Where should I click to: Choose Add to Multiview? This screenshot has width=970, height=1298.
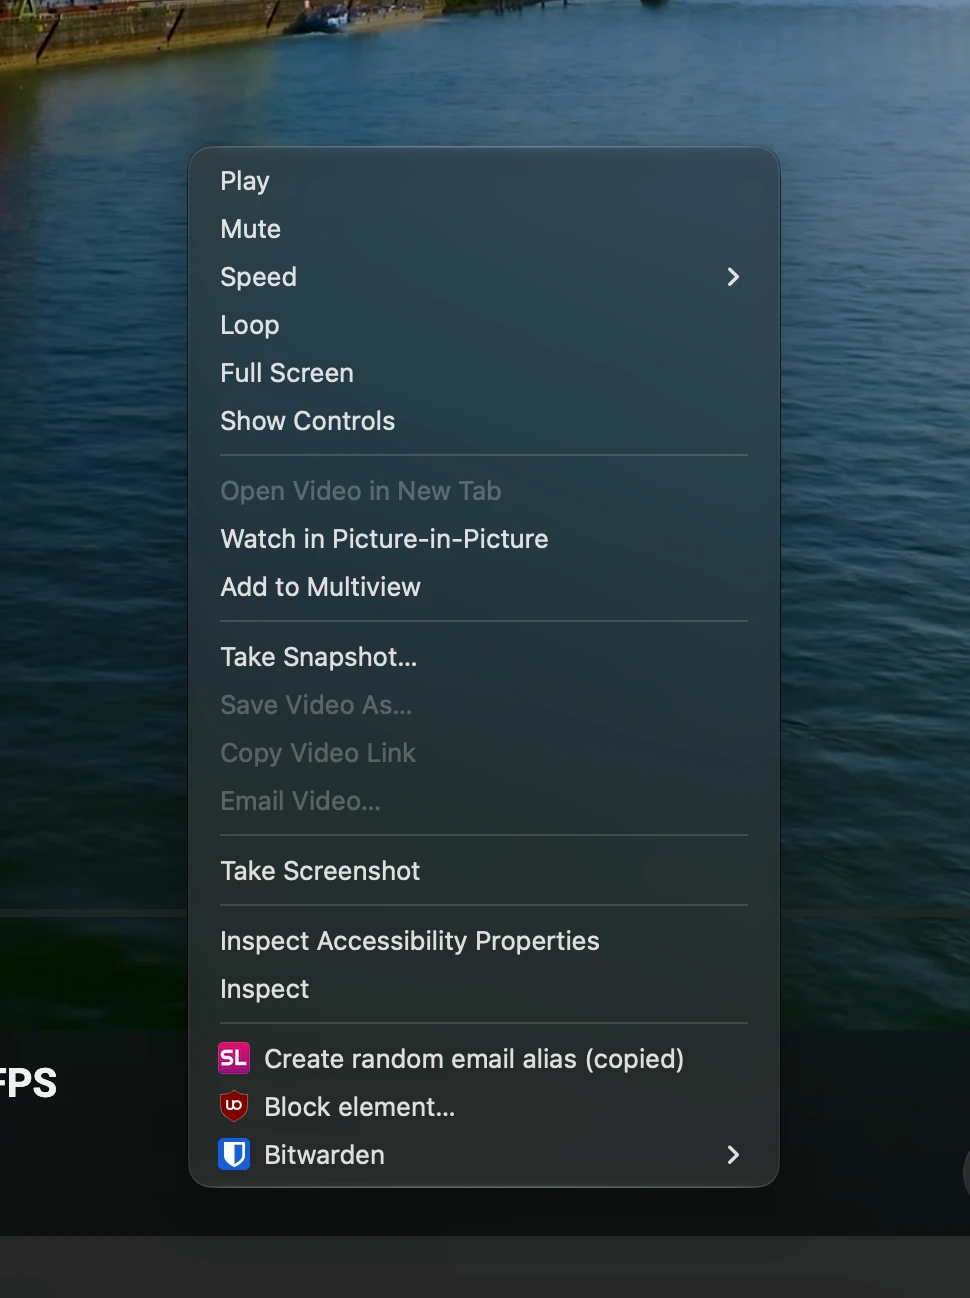pyautogui.click(x=484, y=587)
